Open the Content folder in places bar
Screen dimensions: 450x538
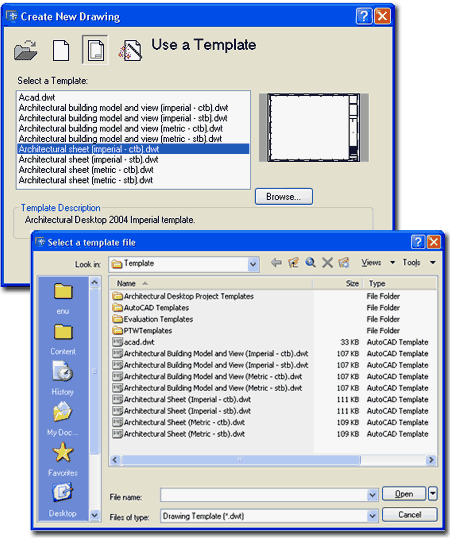tap(63, 339)
